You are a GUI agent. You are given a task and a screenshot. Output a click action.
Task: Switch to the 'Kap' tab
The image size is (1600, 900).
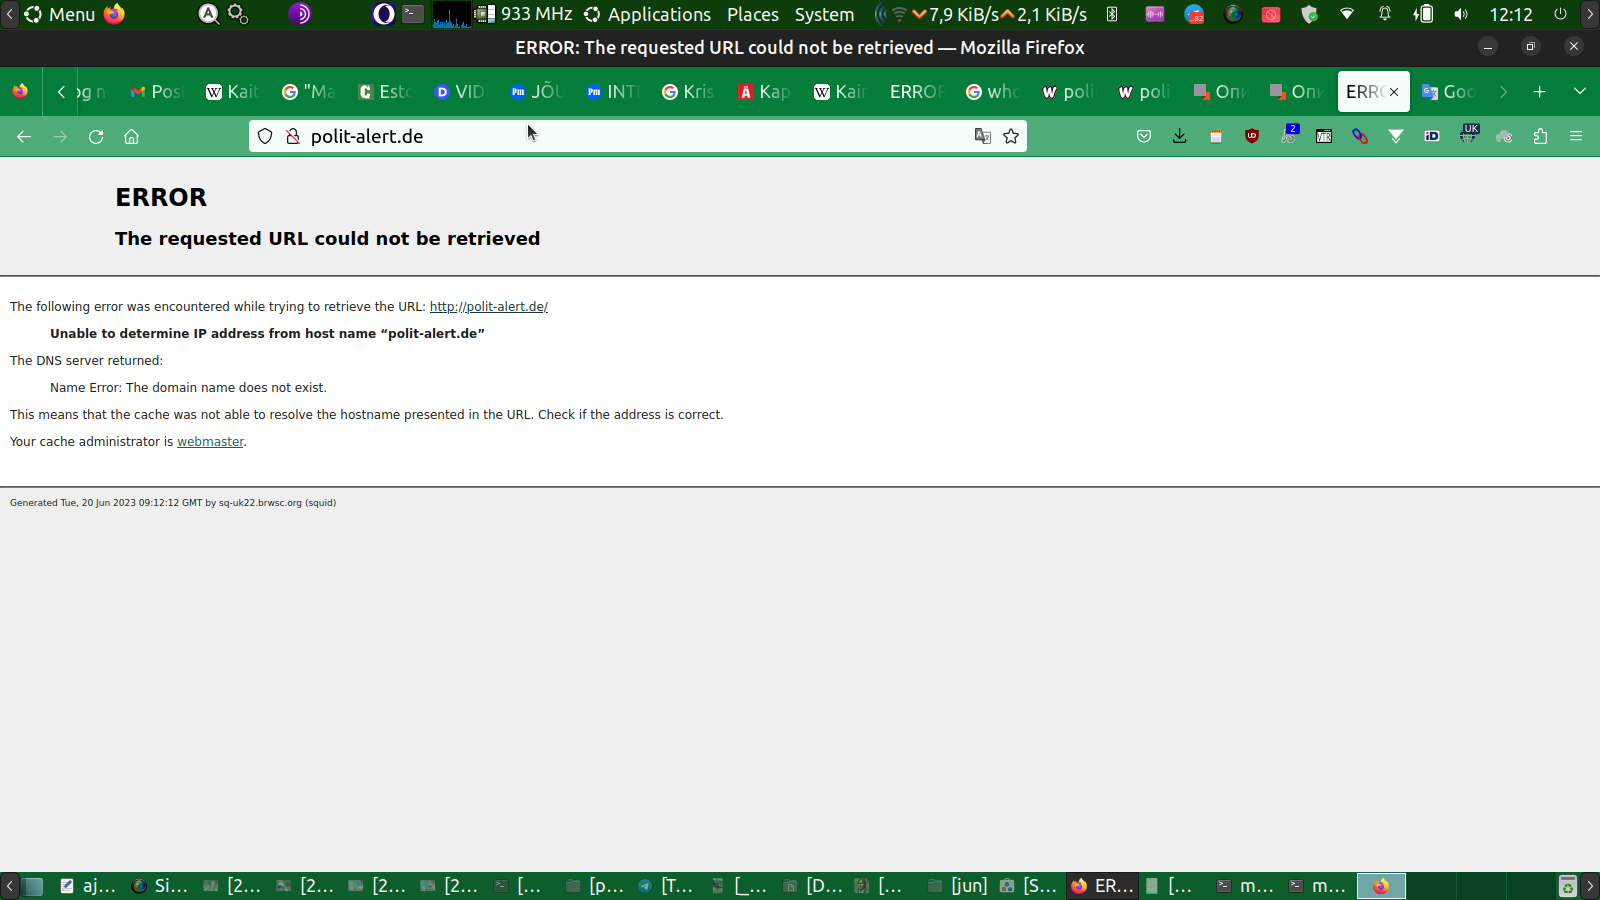click(x=766, y=92)
